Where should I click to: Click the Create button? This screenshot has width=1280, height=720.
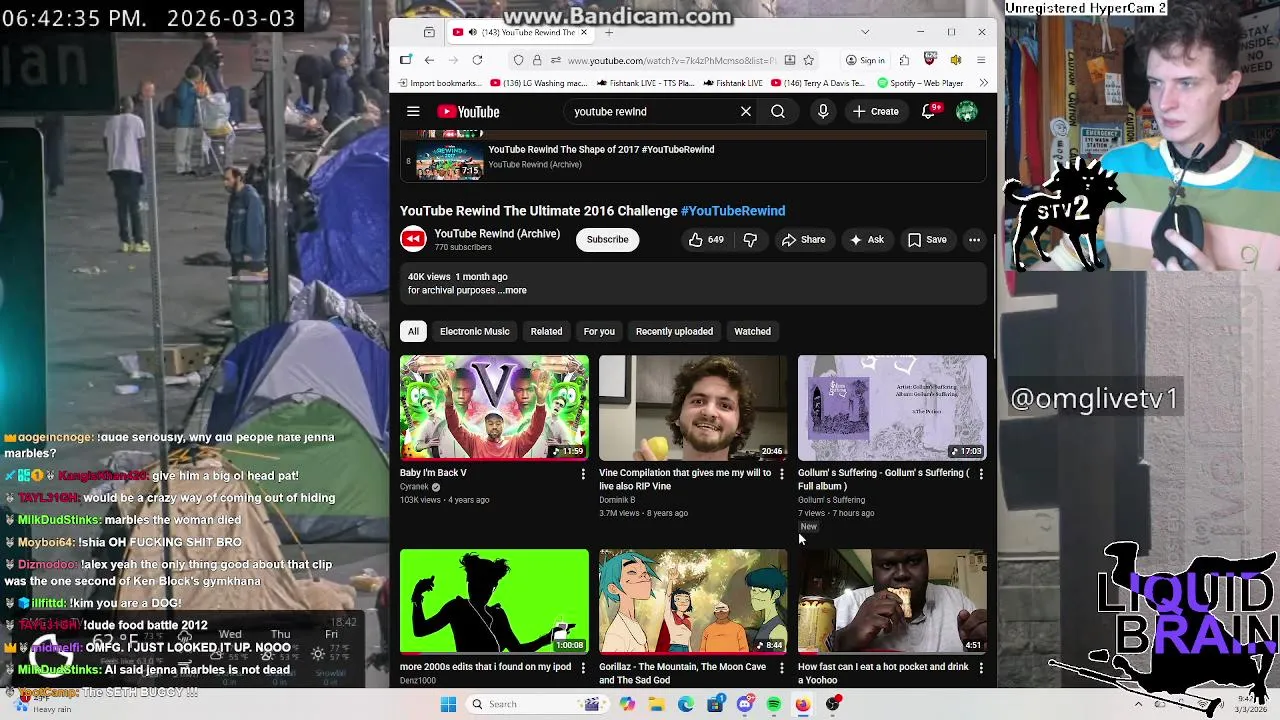876,112
